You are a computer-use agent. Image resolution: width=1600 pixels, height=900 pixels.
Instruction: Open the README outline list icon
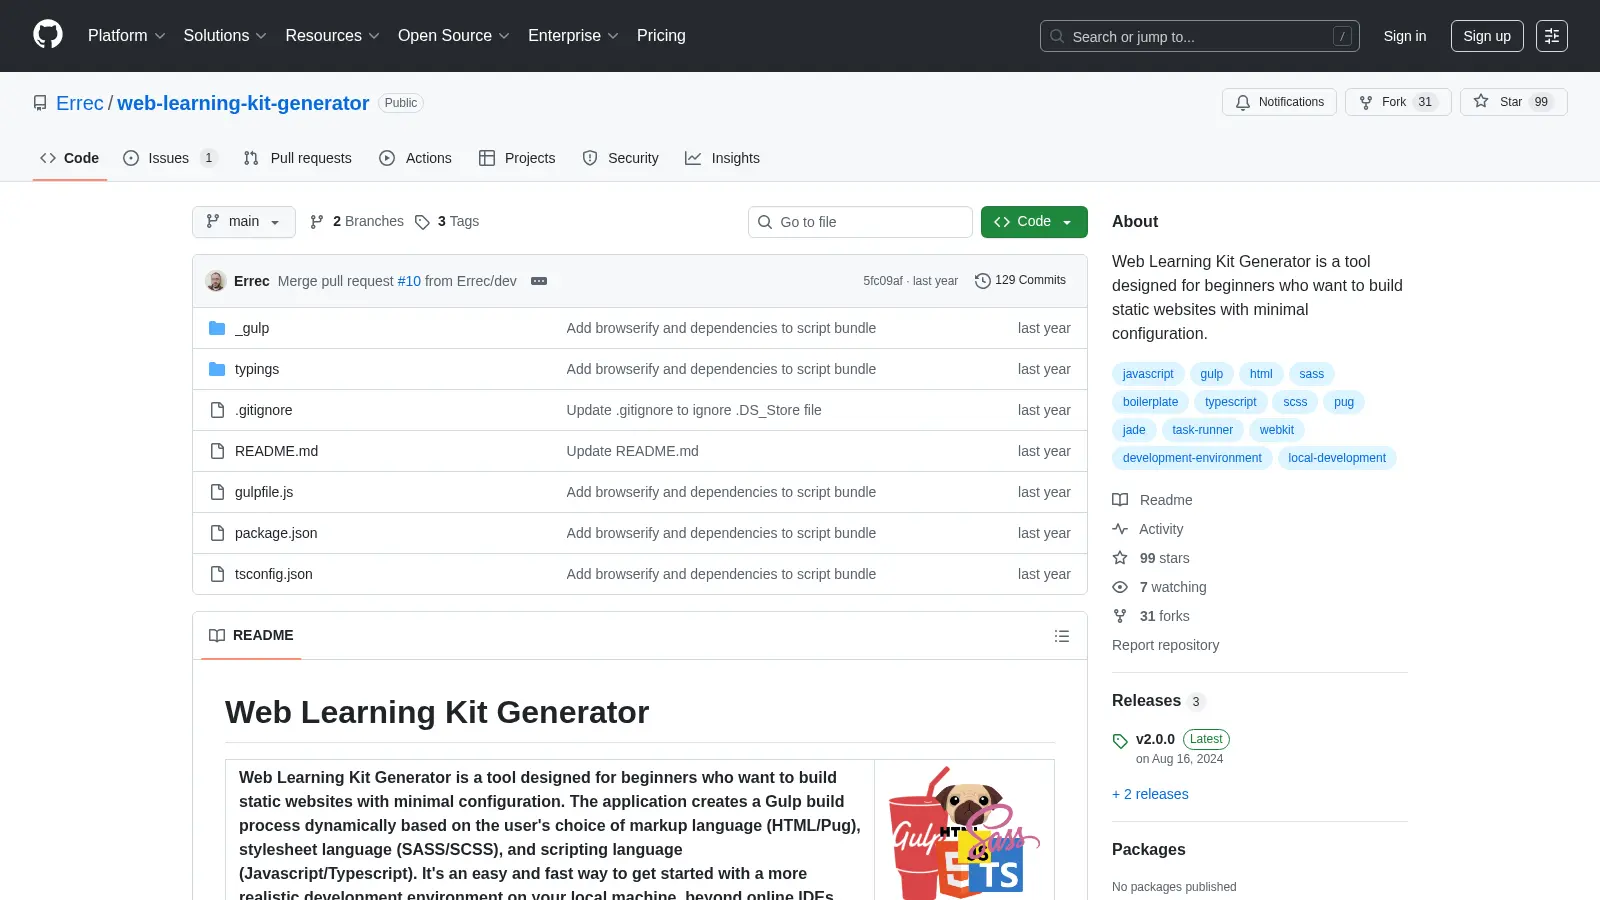(1062, 636)
